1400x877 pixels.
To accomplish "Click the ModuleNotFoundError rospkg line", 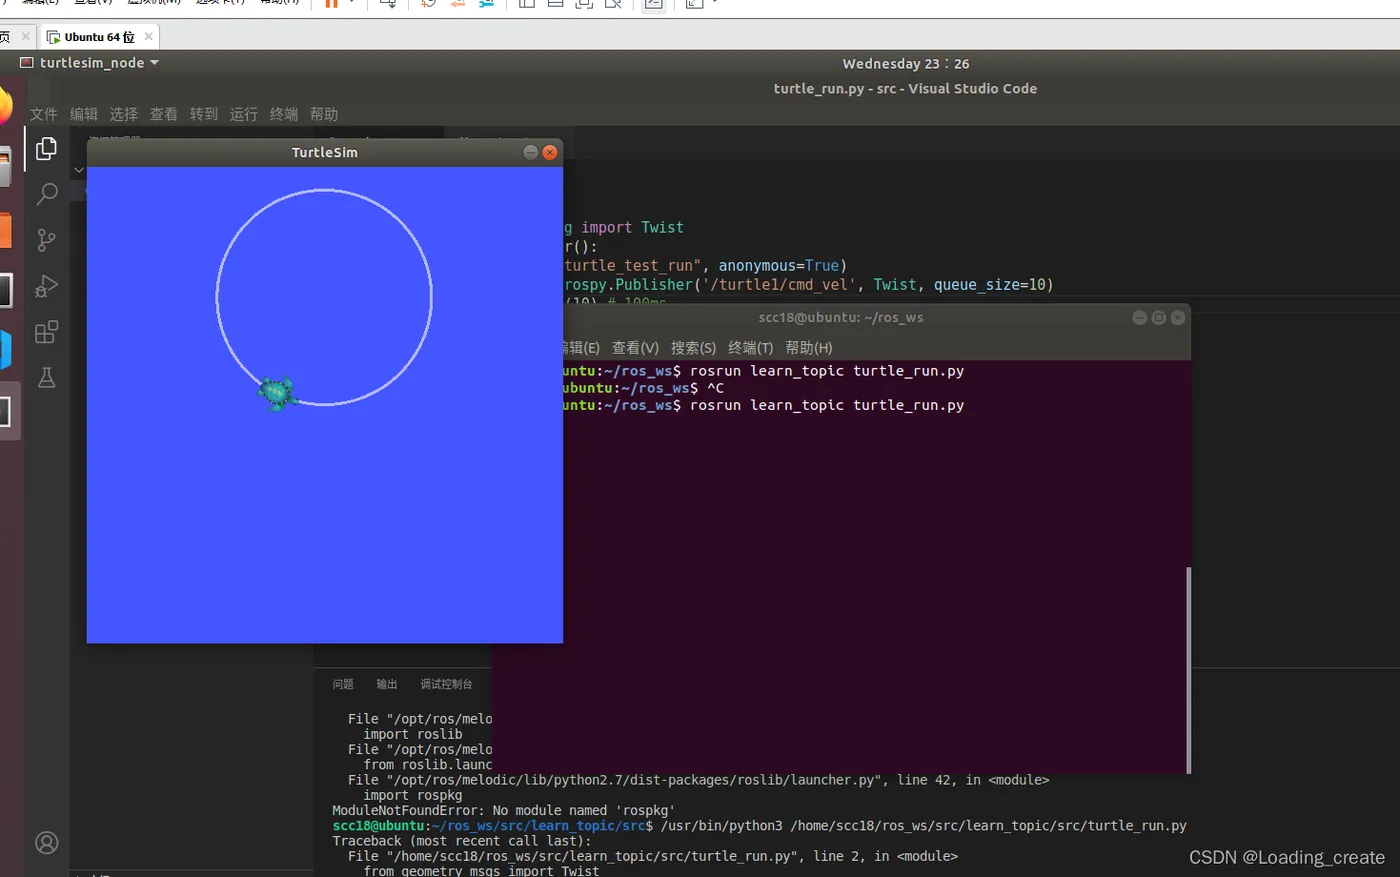I will tap(504, 810).
